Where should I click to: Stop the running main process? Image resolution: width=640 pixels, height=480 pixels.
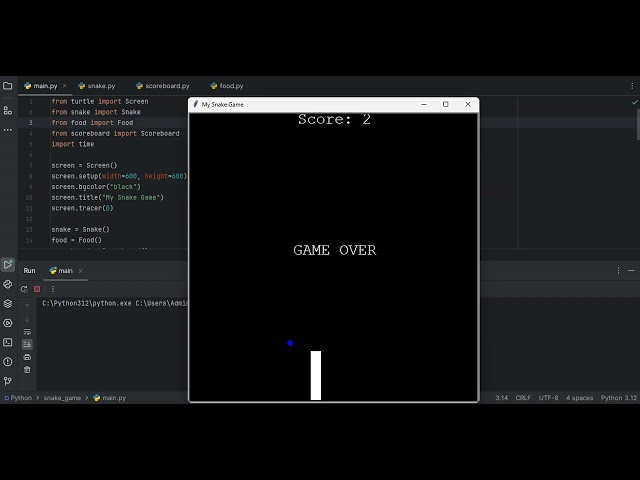click(x=37, y=289)
